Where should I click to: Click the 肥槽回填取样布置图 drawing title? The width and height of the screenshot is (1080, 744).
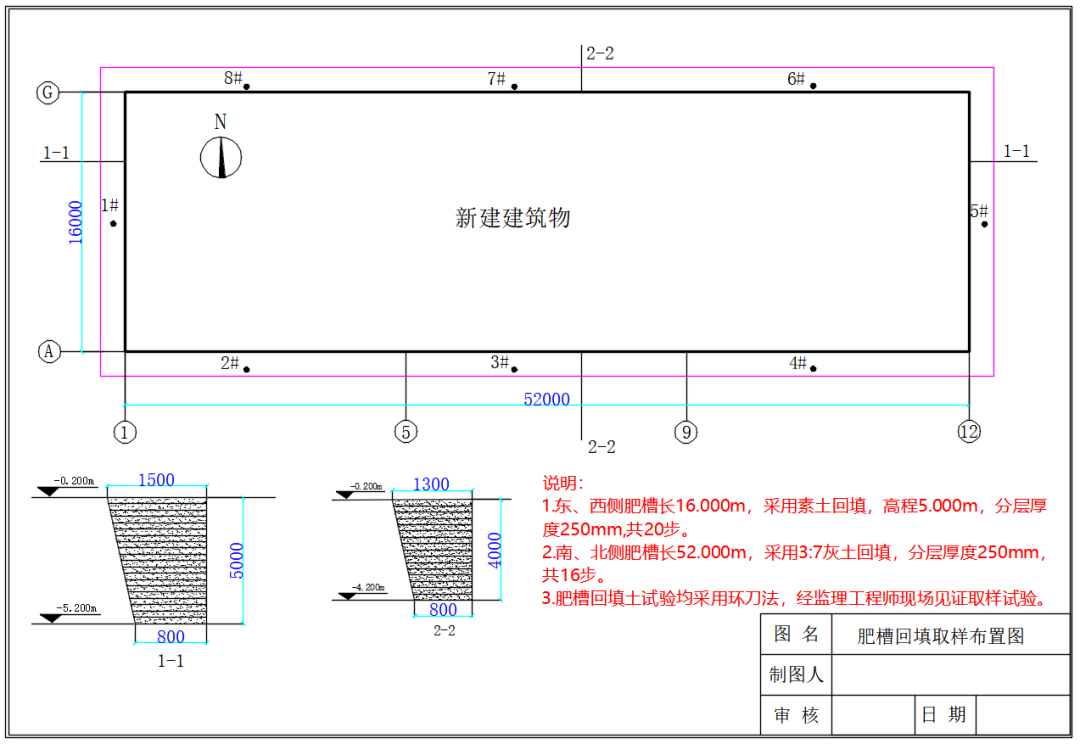click(941, 636)
